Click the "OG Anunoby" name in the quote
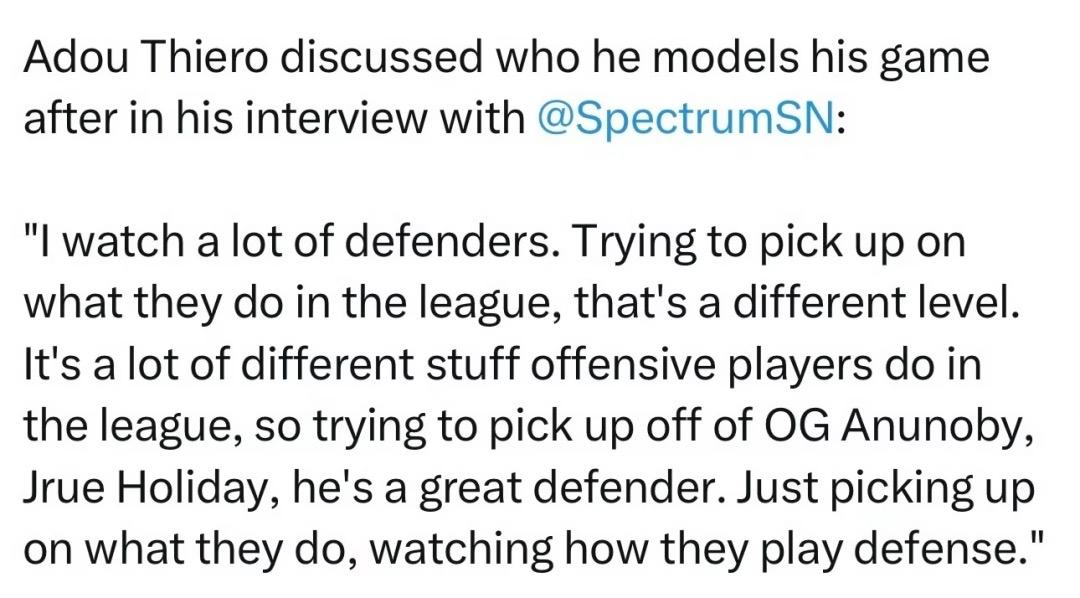 (x=898, y=427)
